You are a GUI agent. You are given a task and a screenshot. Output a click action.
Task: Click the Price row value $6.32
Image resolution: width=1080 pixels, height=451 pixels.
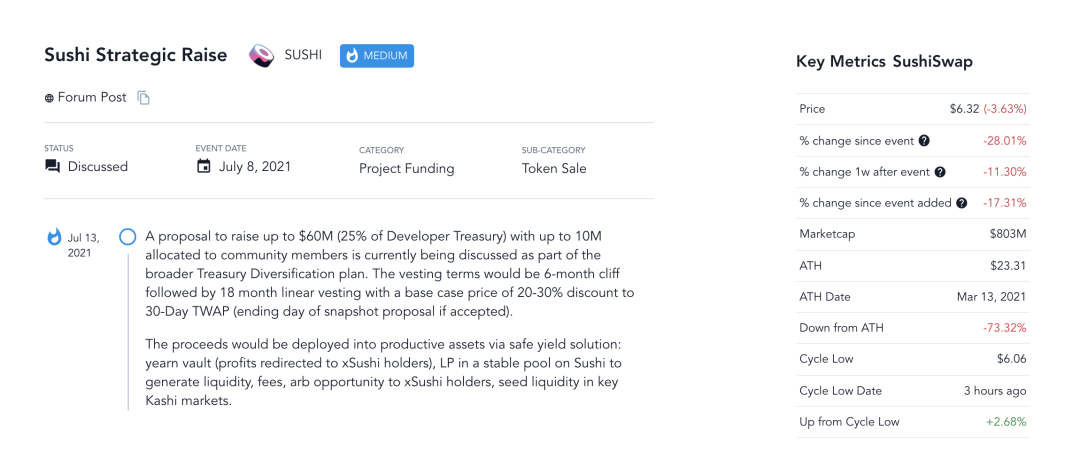[964, 109]
